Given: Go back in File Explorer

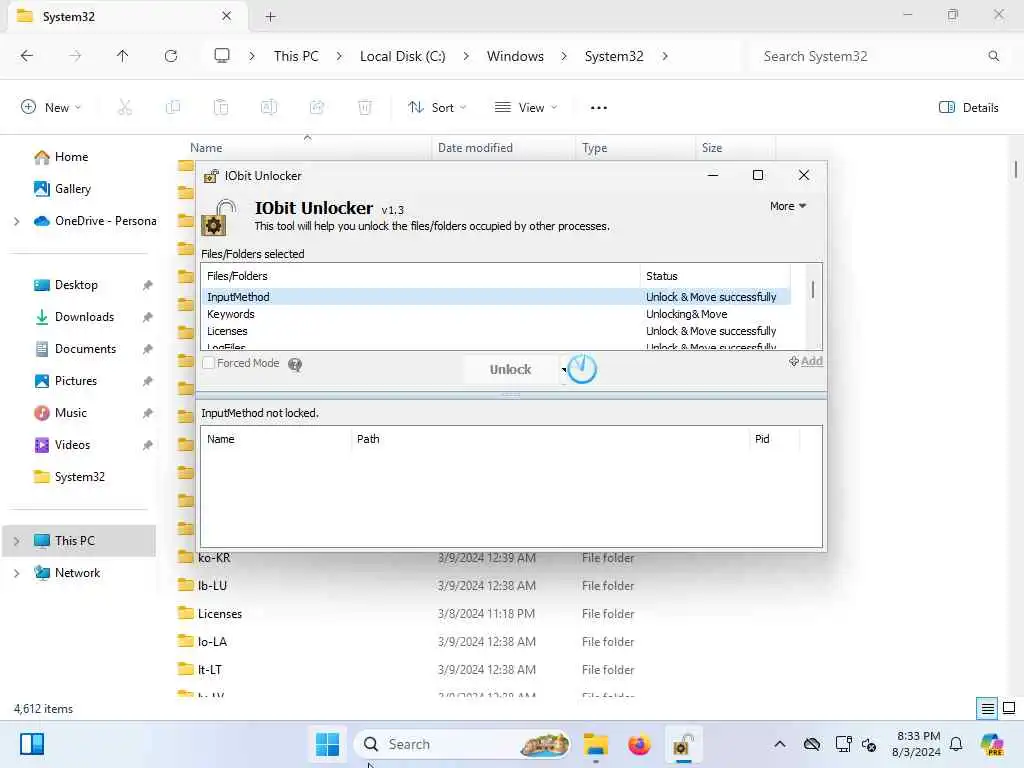Looking at the screenshot, I should tap(27, 56).
